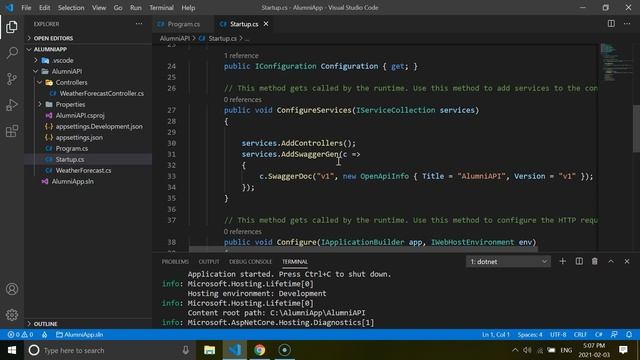The width and height of the screenshot is (640, 360).
Task: Open the Accounts menu icon
Action: coord(12,289)
